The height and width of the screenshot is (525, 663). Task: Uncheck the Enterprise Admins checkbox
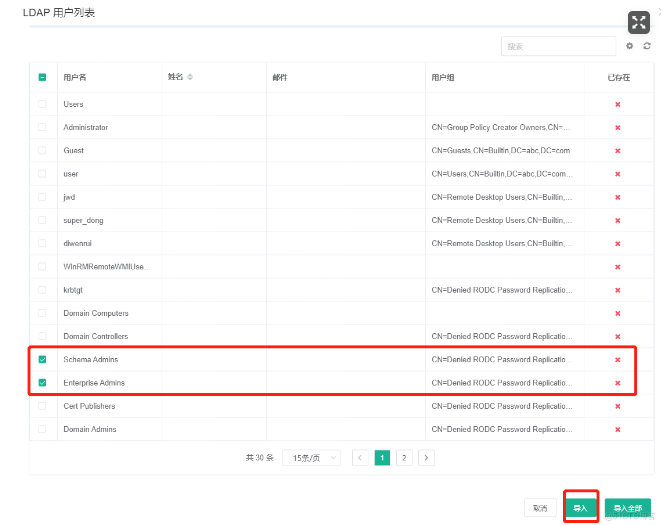(42, 383)
